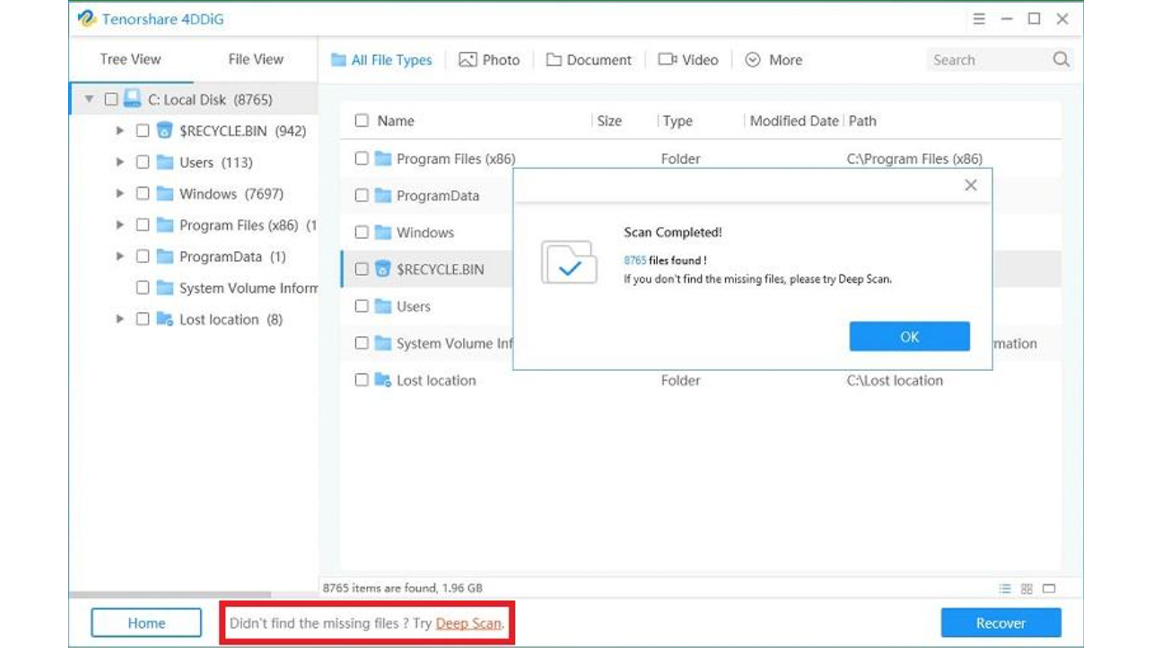This screenshot has height=648, width=1152.
Task: Click 'C:\Program Files (x86)' path cell
Action: 914,158
